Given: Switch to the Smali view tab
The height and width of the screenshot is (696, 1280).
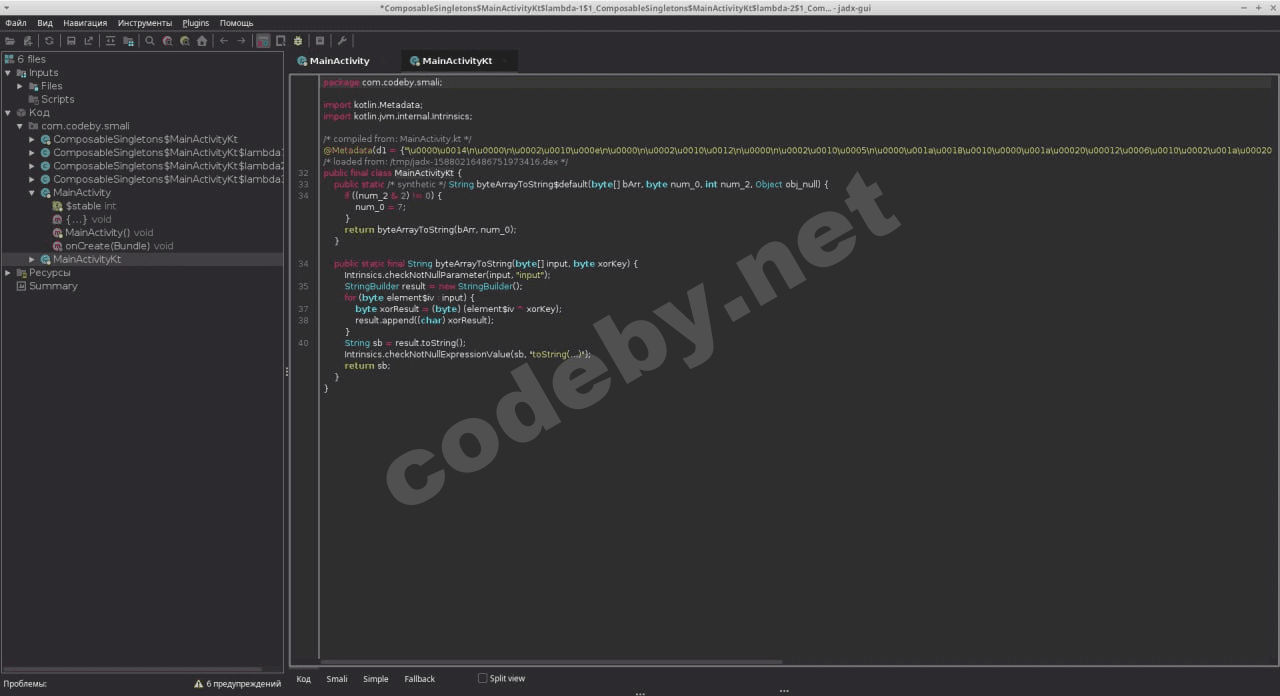Looking at the screenshot, I should pyautogui.click(x=337, y=679).
